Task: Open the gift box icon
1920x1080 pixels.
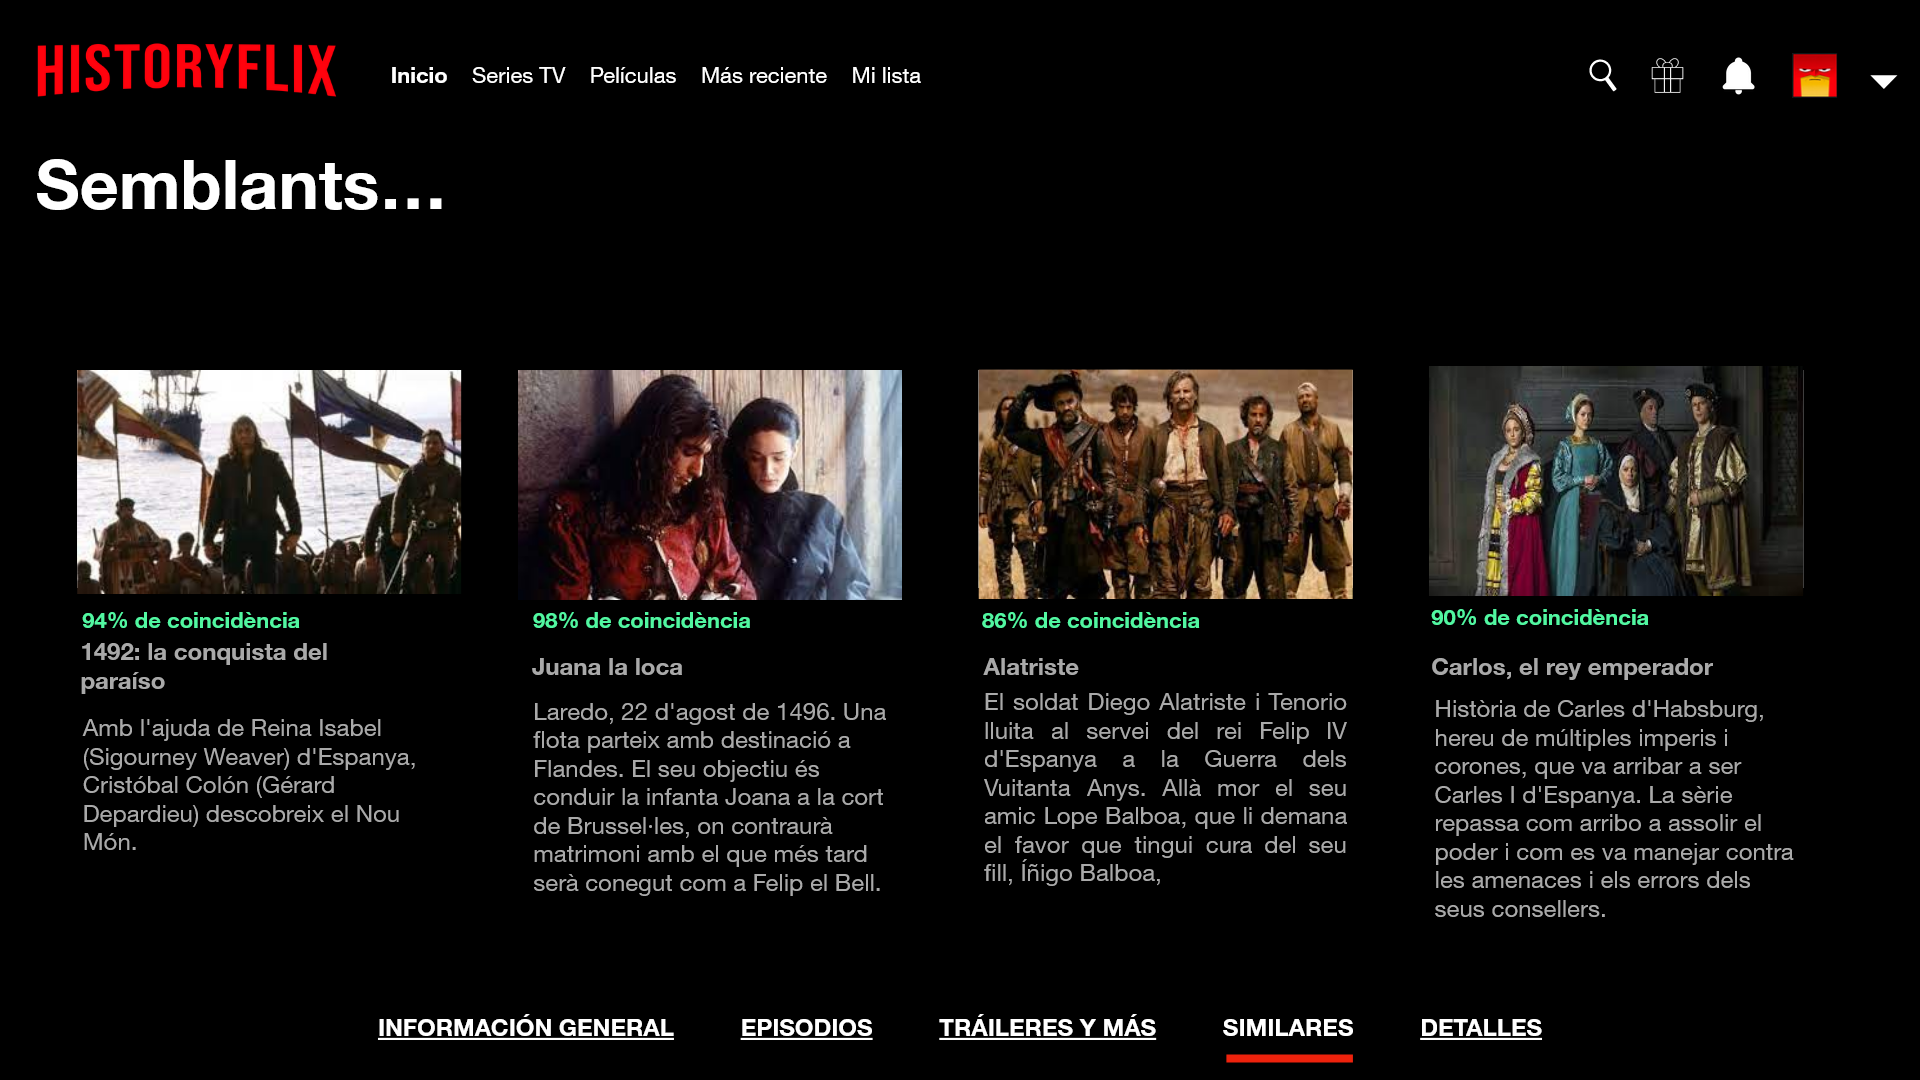Action: (x=1667, y=75)
